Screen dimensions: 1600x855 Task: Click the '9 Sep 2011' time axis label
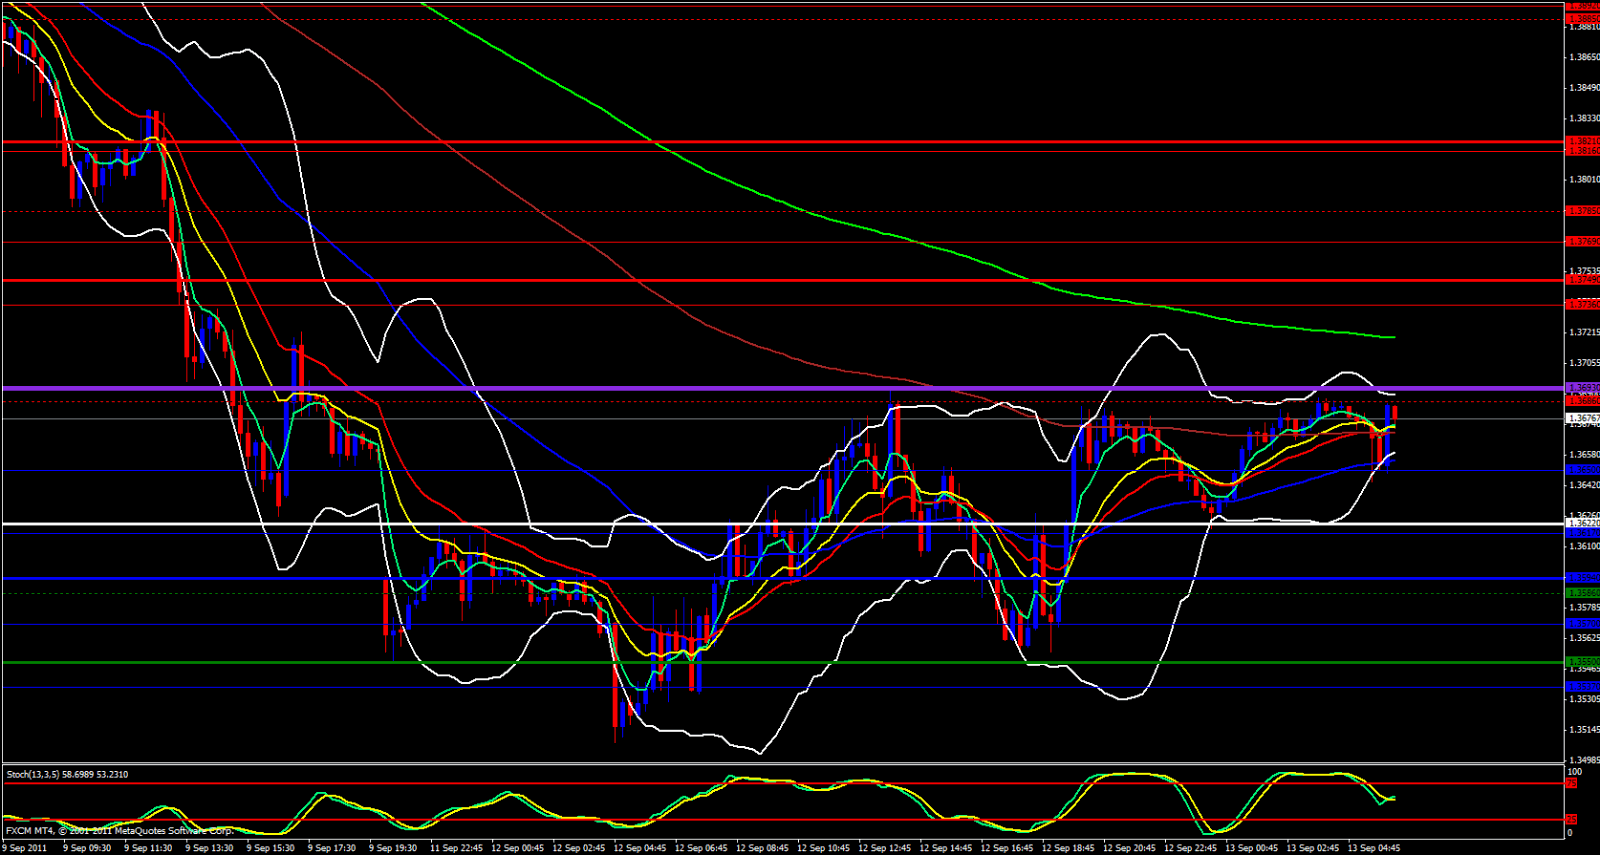pos(25,848)
